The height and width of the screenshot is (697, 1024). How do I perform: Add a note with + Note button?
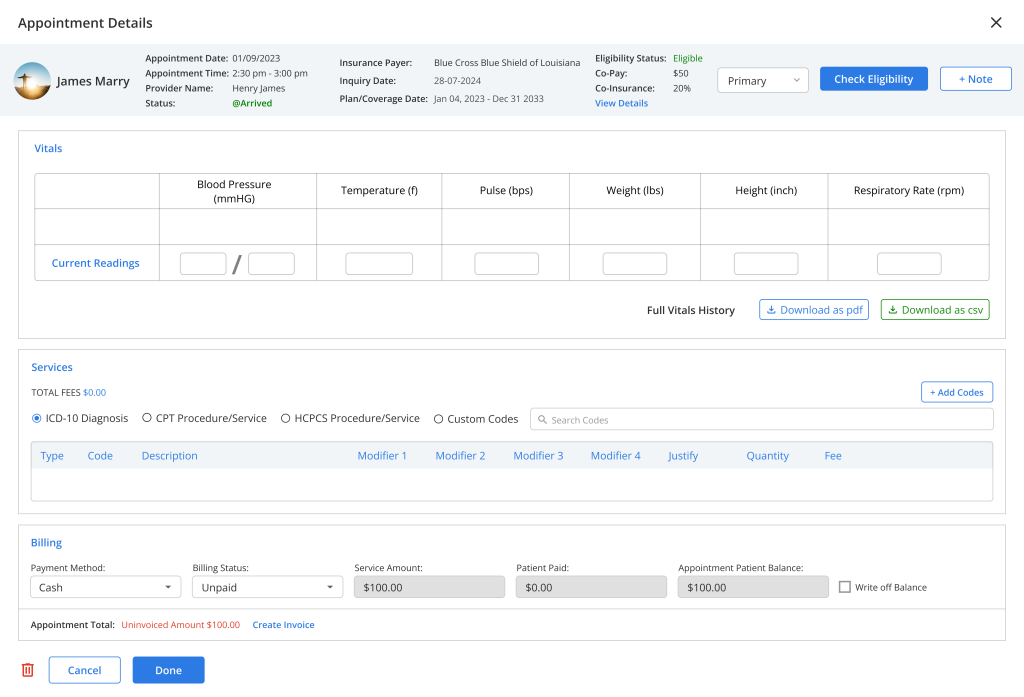[x=975, y=79]
